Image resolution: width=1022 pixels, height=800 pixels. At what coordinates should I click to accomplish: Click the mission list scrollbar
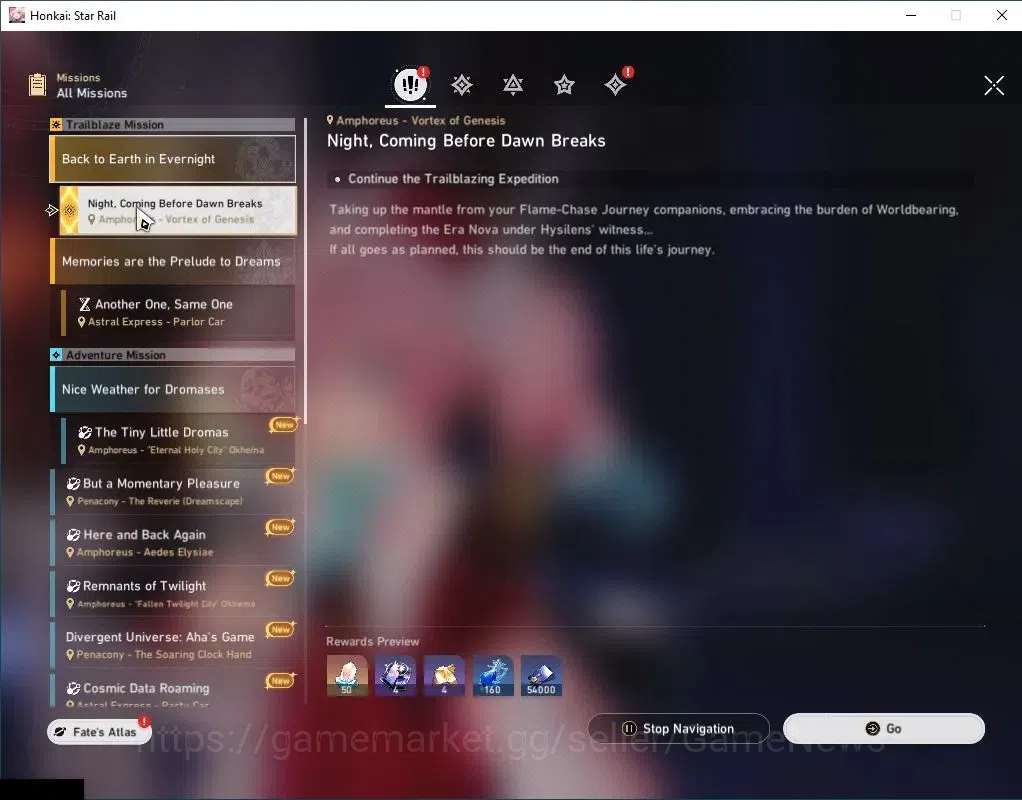(305, 271)
